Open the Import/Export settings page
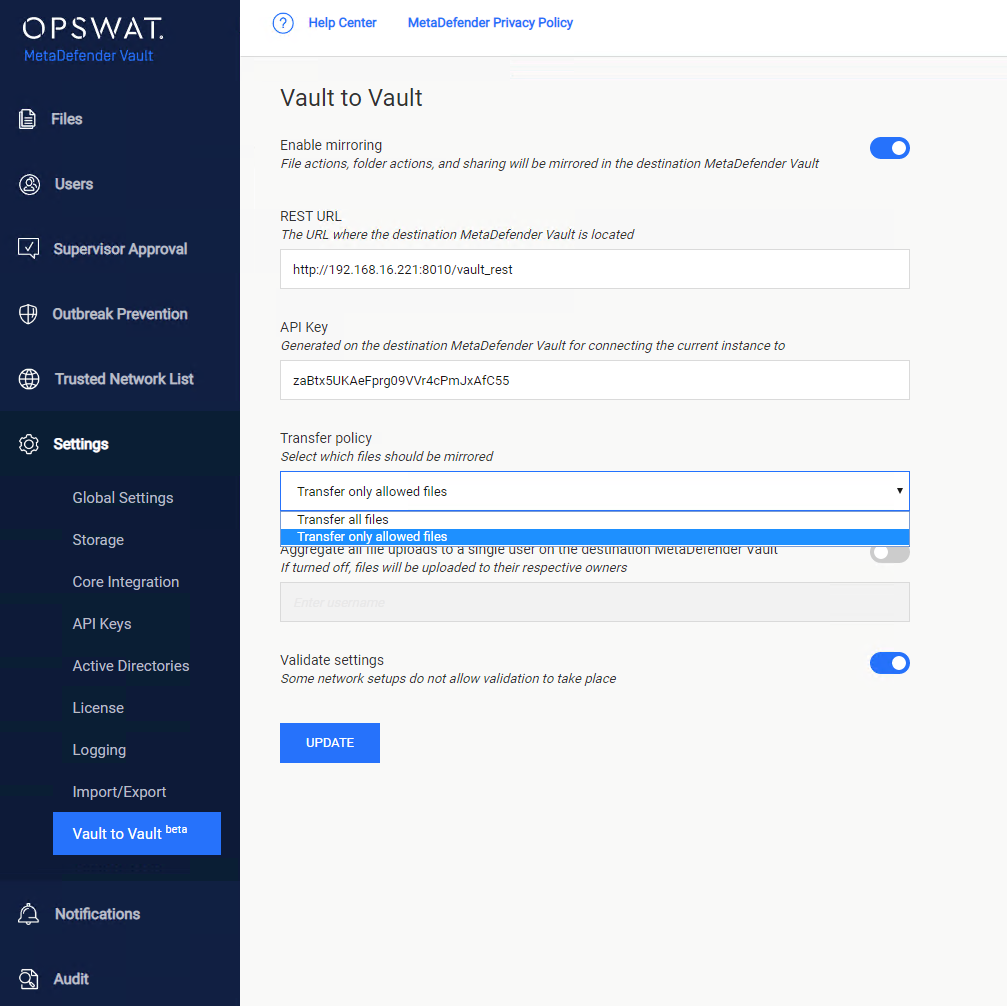 [120, 791]
